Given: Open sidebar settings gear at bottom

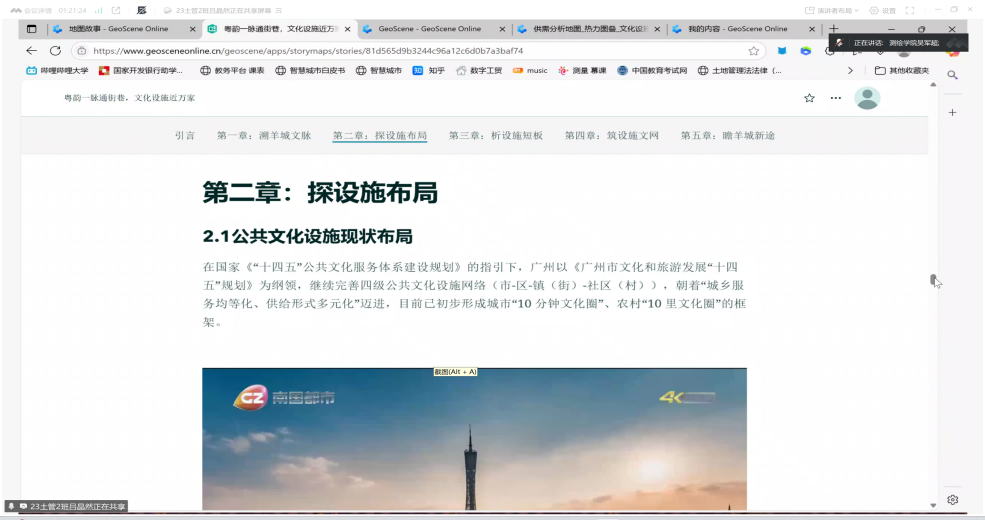Looking at the screenshot, I should [953, 500].
